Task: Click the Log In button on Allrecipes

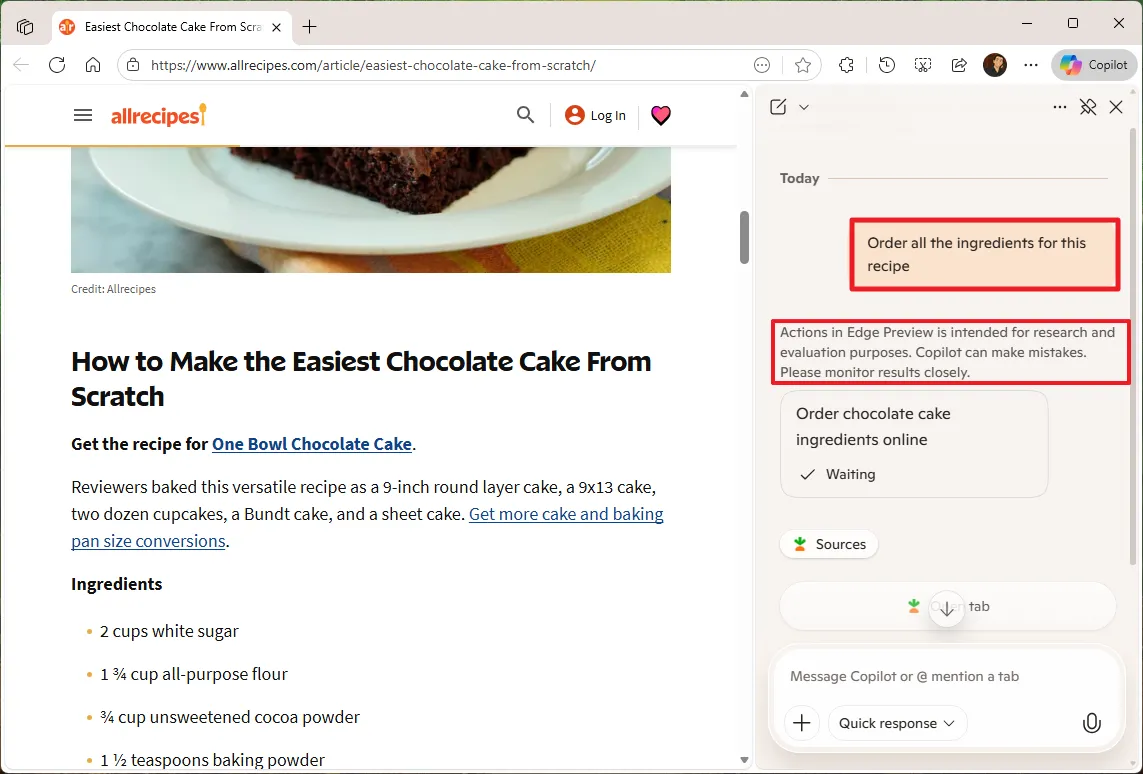Action: pos(595,115)
